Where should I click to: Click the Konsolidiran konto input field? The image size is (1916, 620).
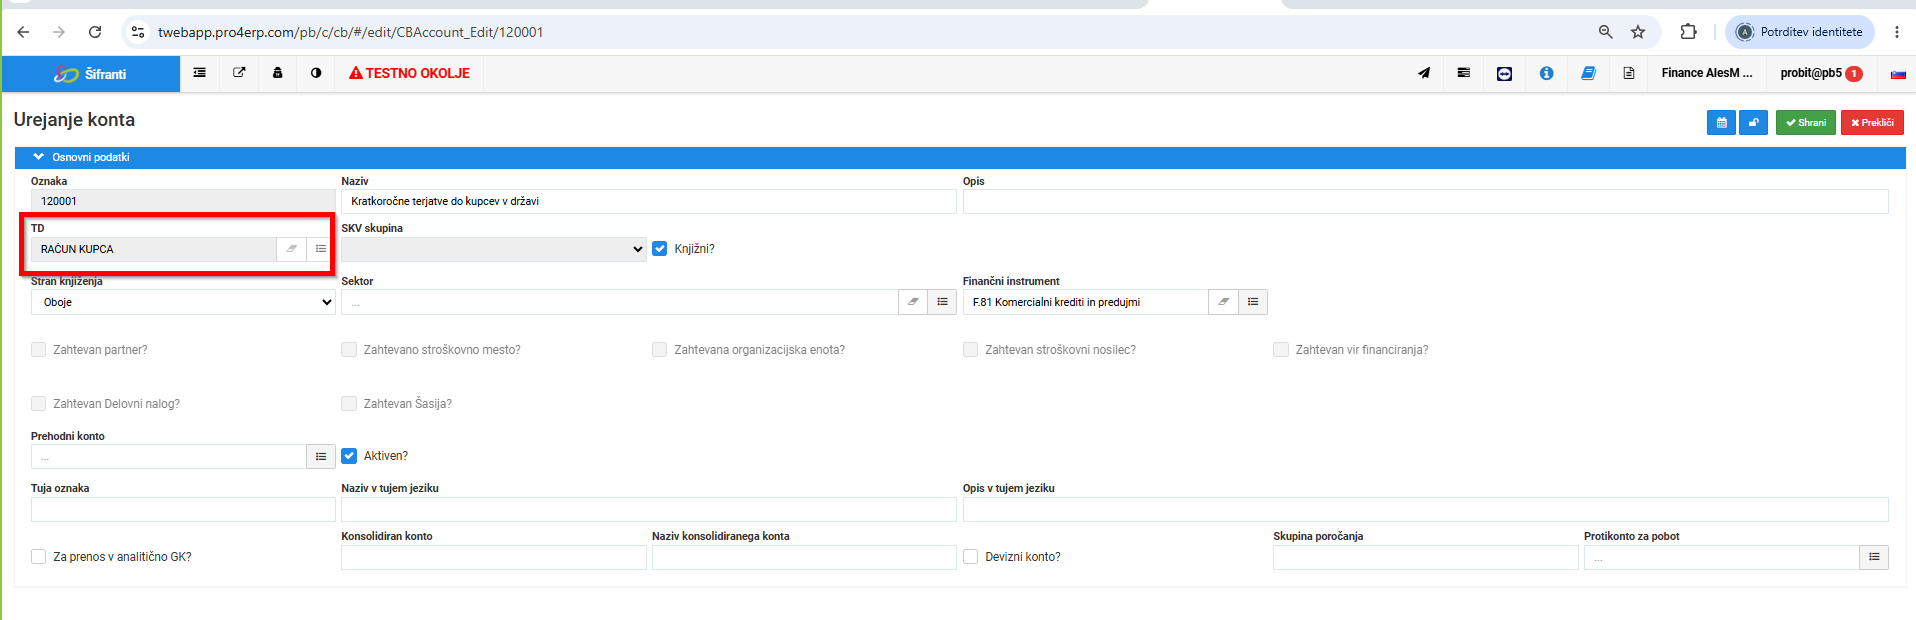point(494,557)
